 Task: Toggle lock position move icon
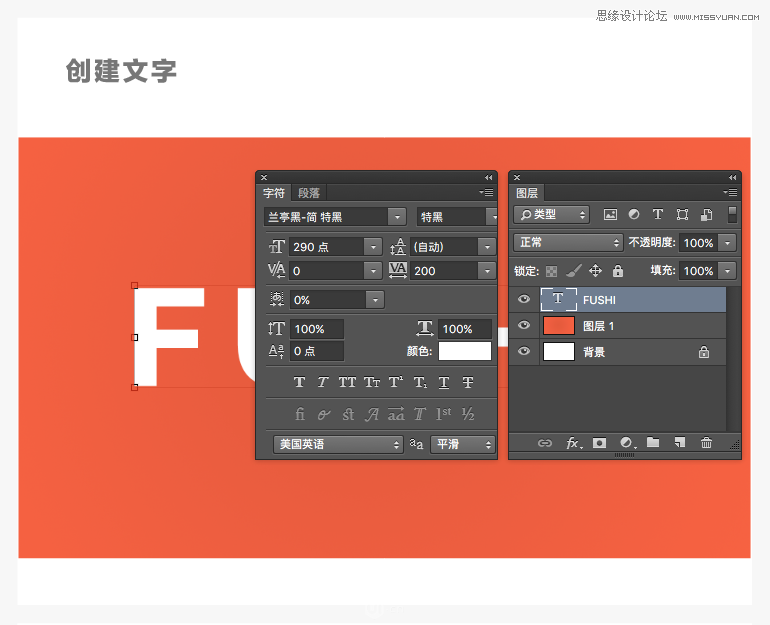(595, 271)
